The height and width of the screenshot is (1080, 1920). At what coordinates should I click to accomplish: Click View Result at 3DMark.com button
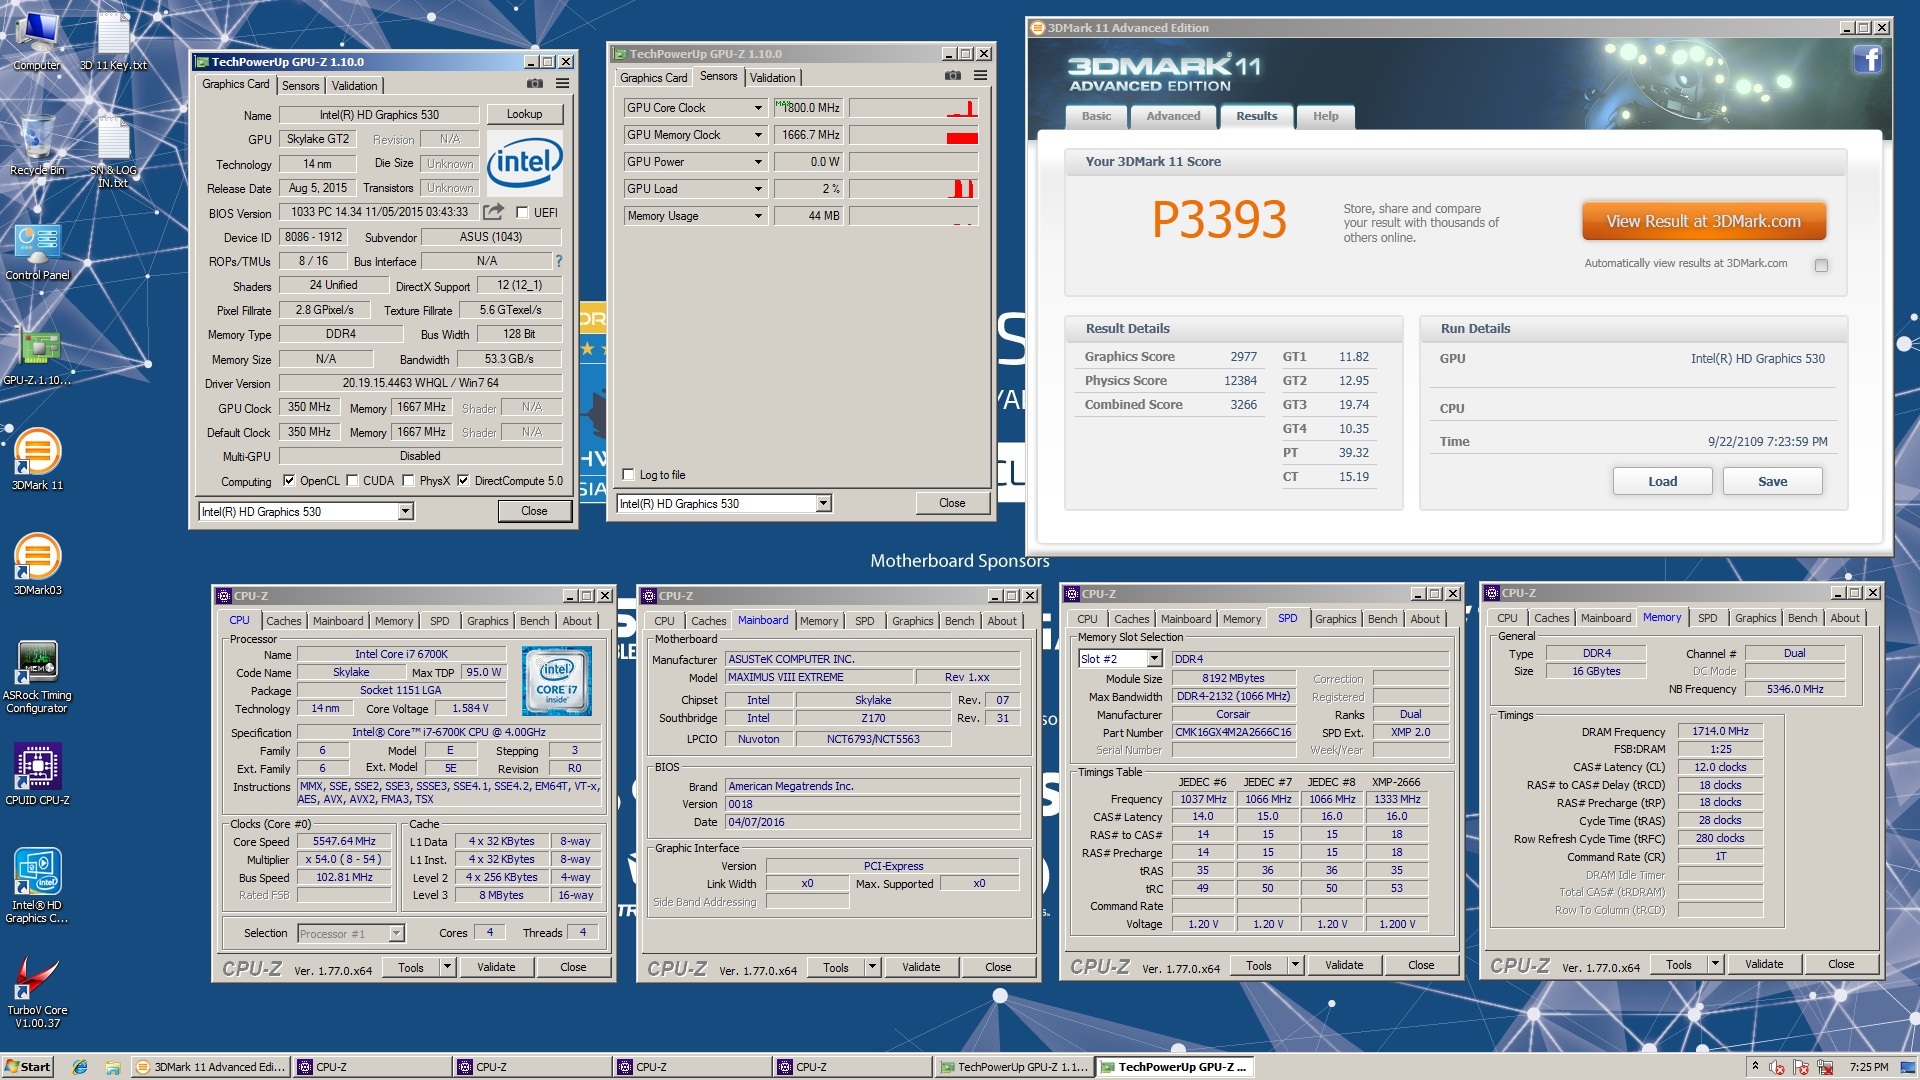pyautogui.click(x=1704, y=221)
